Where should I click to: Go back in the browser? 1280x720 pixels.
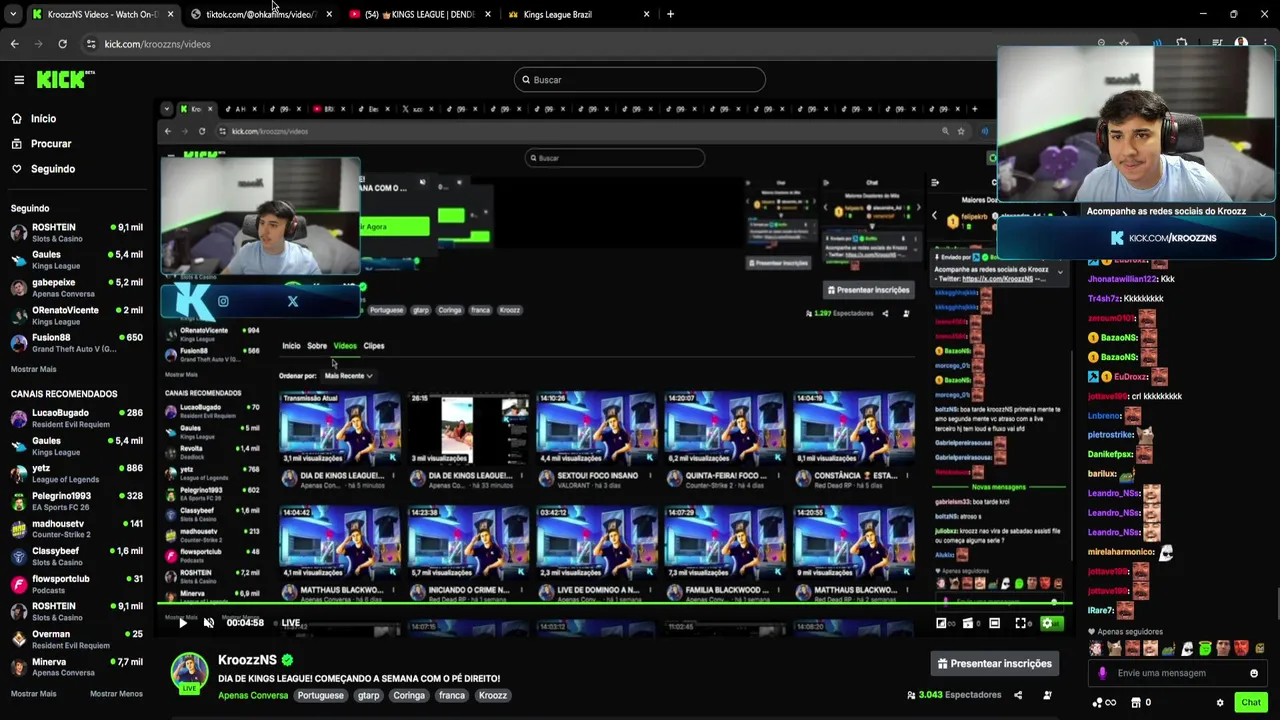coord(14,44)
